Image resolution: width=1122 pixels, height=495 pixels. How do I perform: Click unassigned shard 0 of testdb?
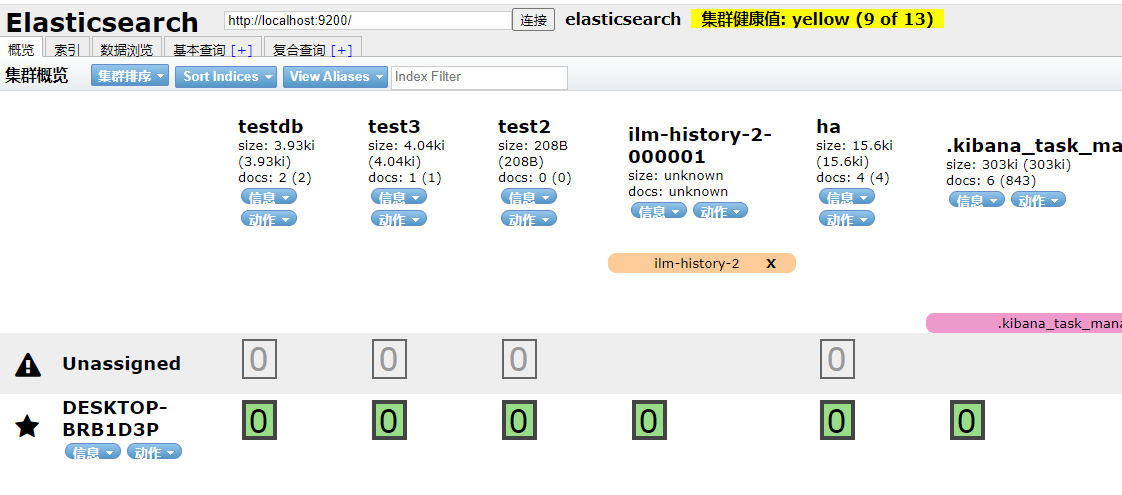pyautogui.click(x=260, y=359)
